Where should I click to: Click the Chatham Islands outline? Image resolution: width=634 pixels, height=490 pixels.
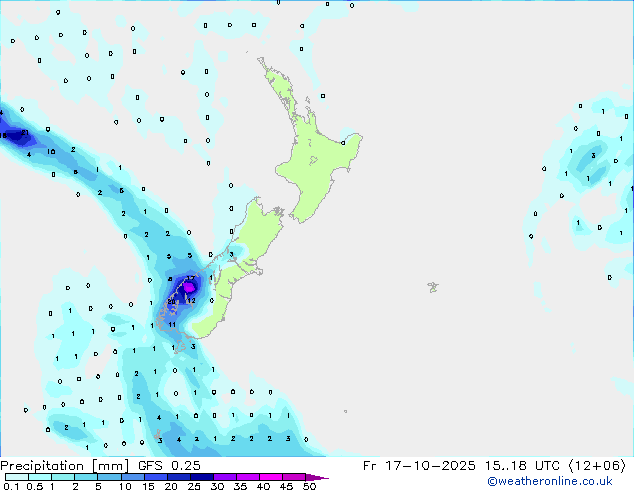[433, 287]
